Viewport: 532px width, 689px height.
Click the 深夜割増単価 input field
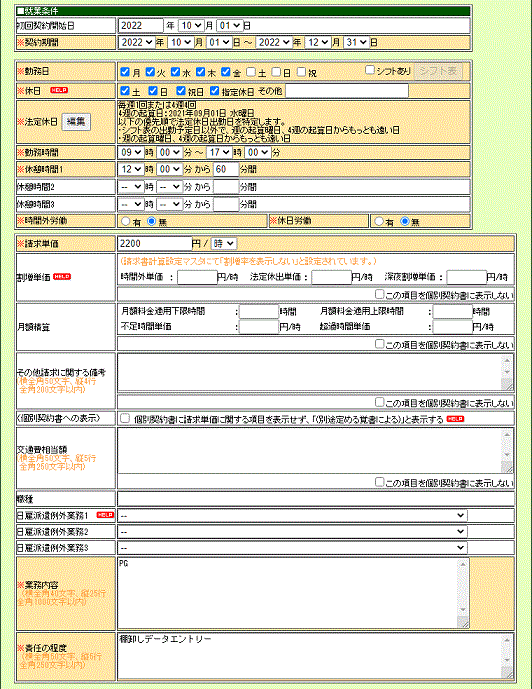coord(467,277)
